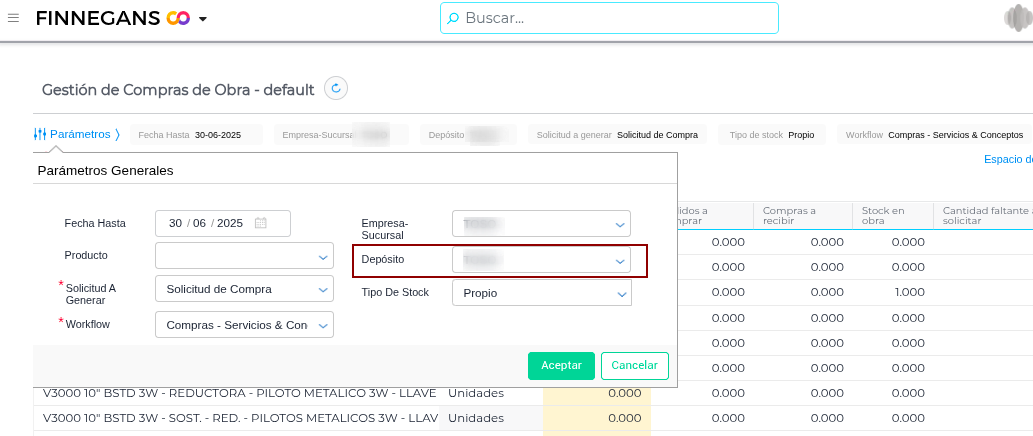Image resolution: width=1033 pixels, height=436 pixels.
Task: Open the Producto dropdown
Action: (244, 256)
